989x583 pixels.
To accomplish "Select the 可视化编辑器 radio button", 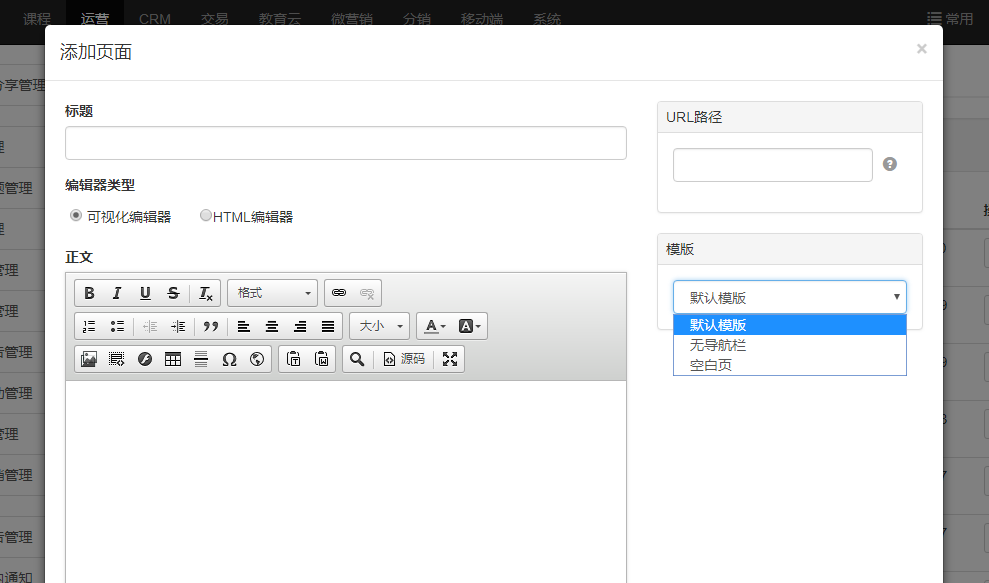I will 76,216.
